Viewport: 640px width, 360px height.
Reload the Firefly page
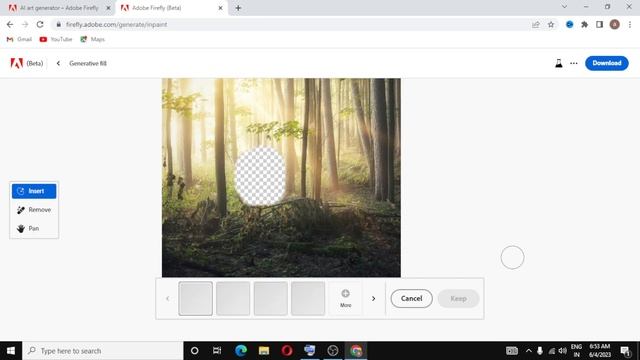click(40, 24)
